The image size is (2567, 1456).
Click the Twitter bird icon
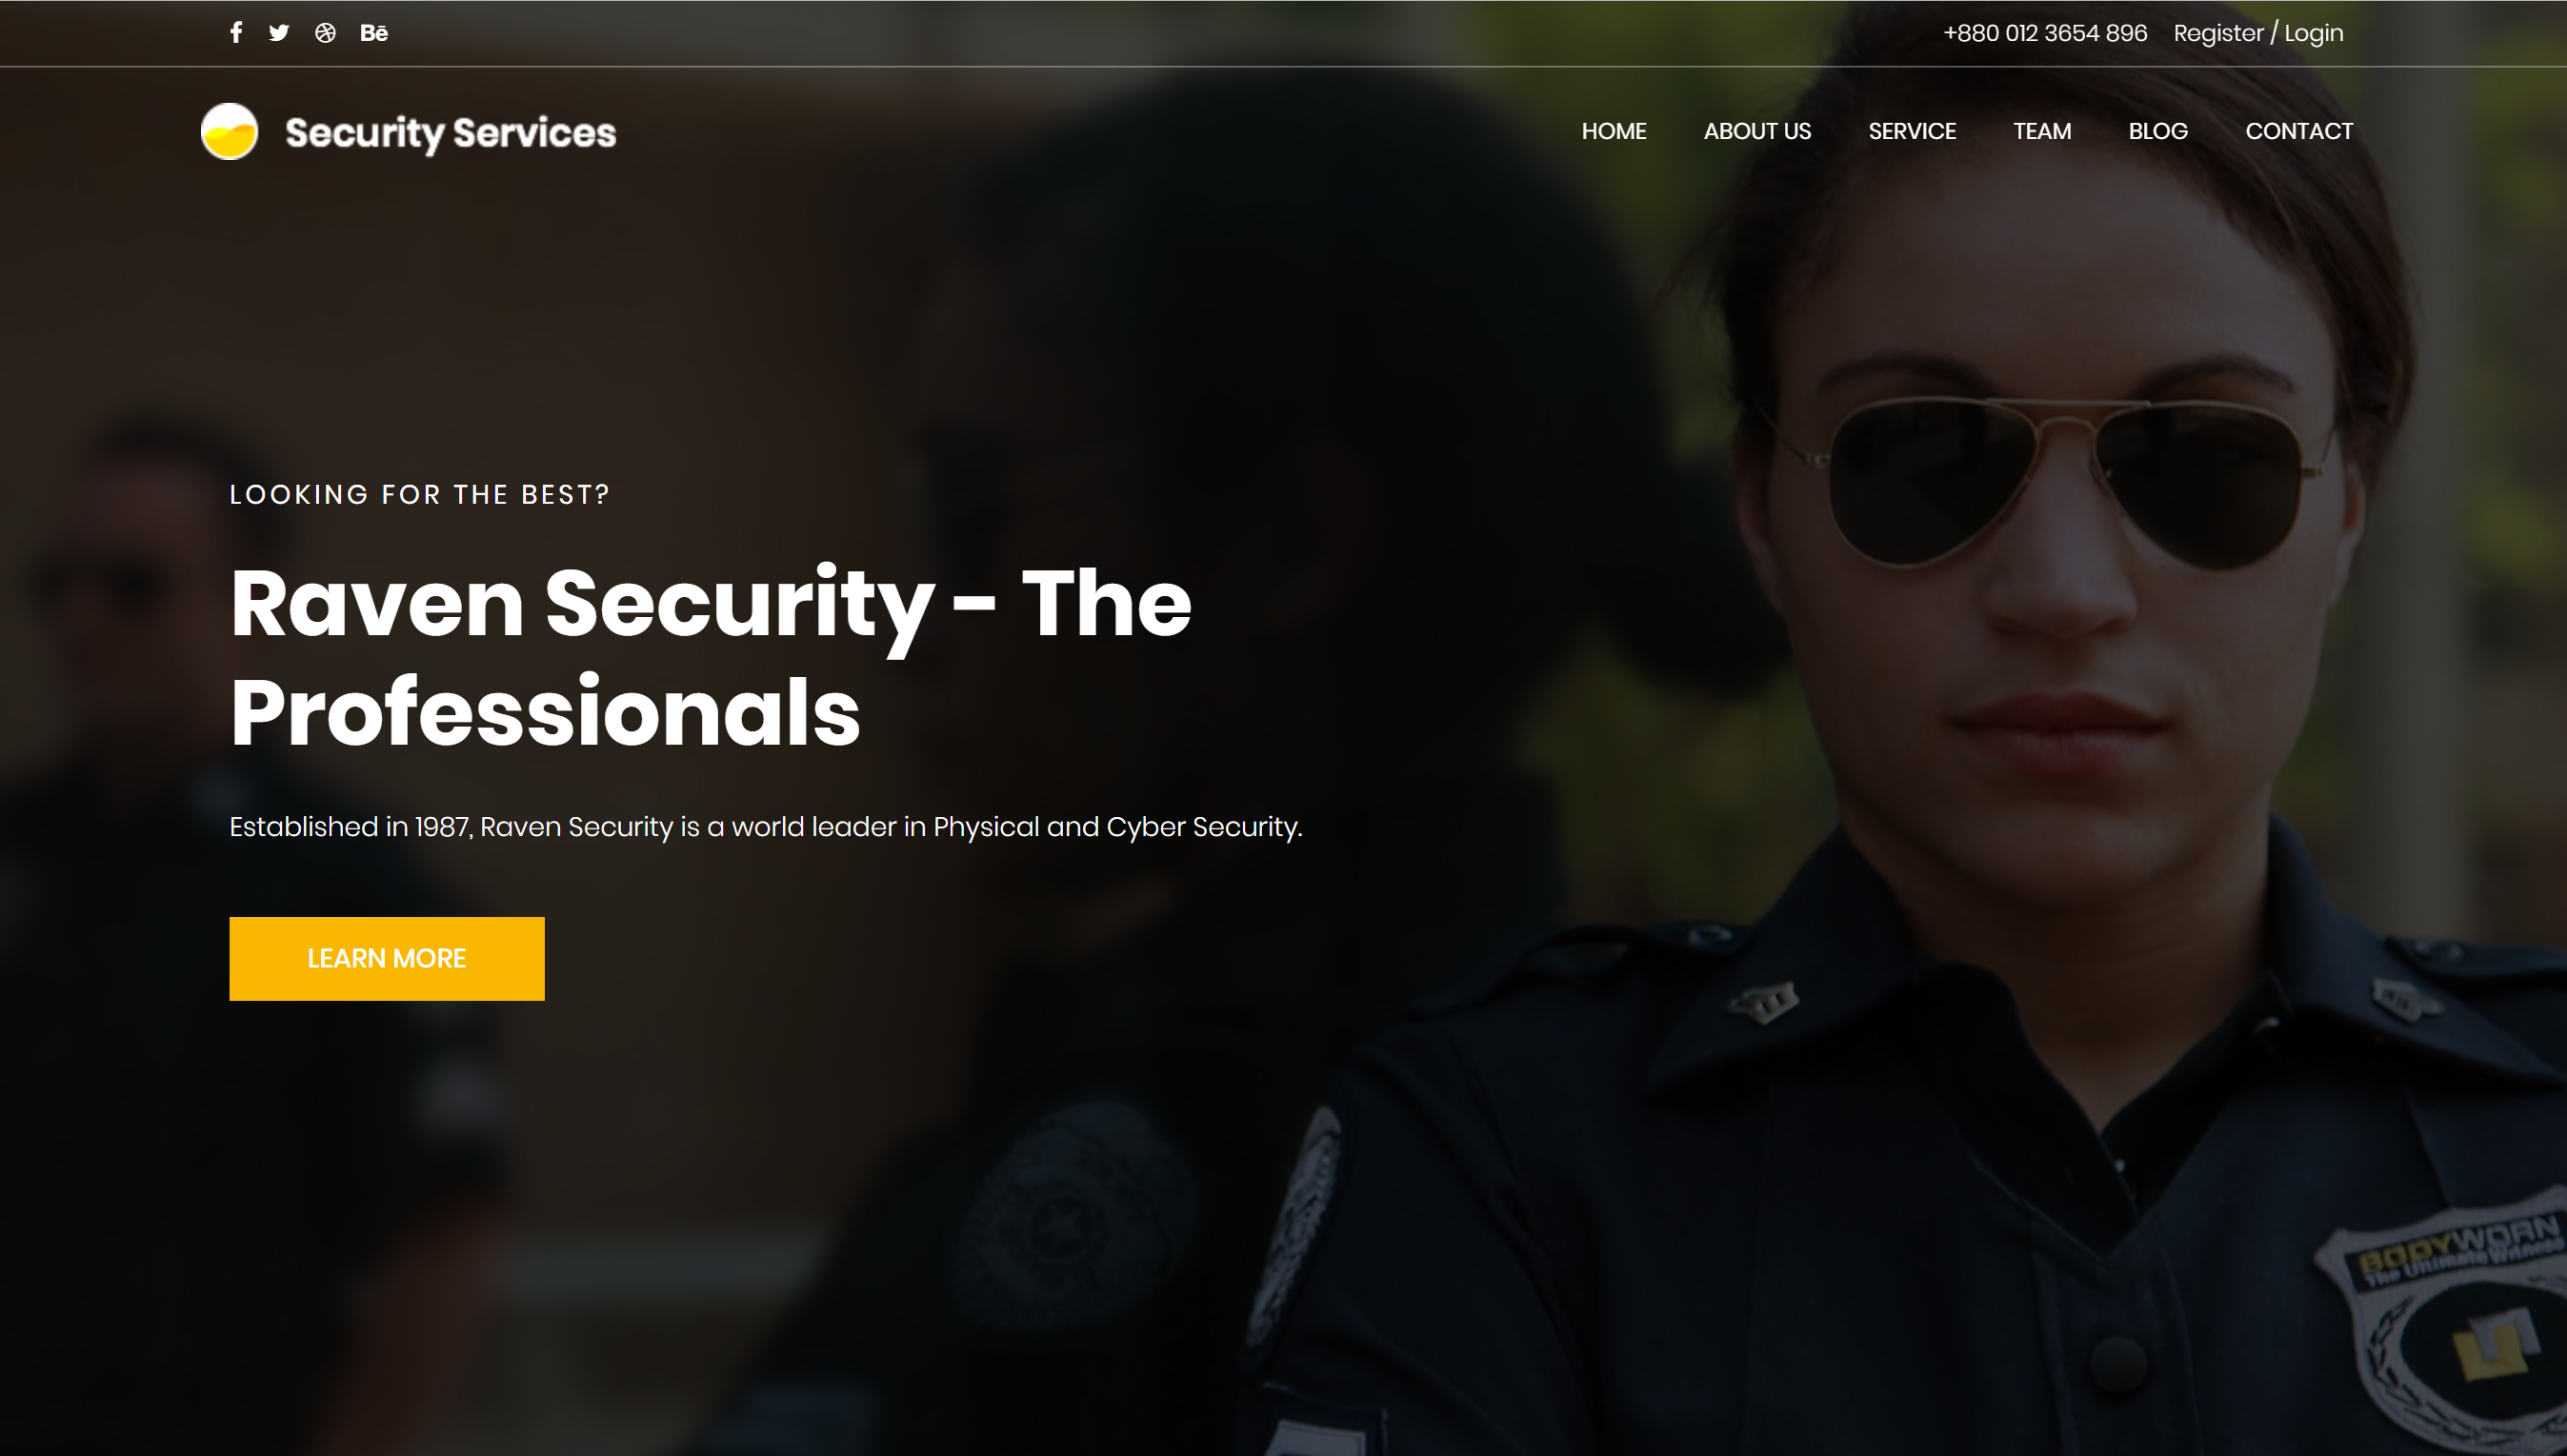coord(279,32)
